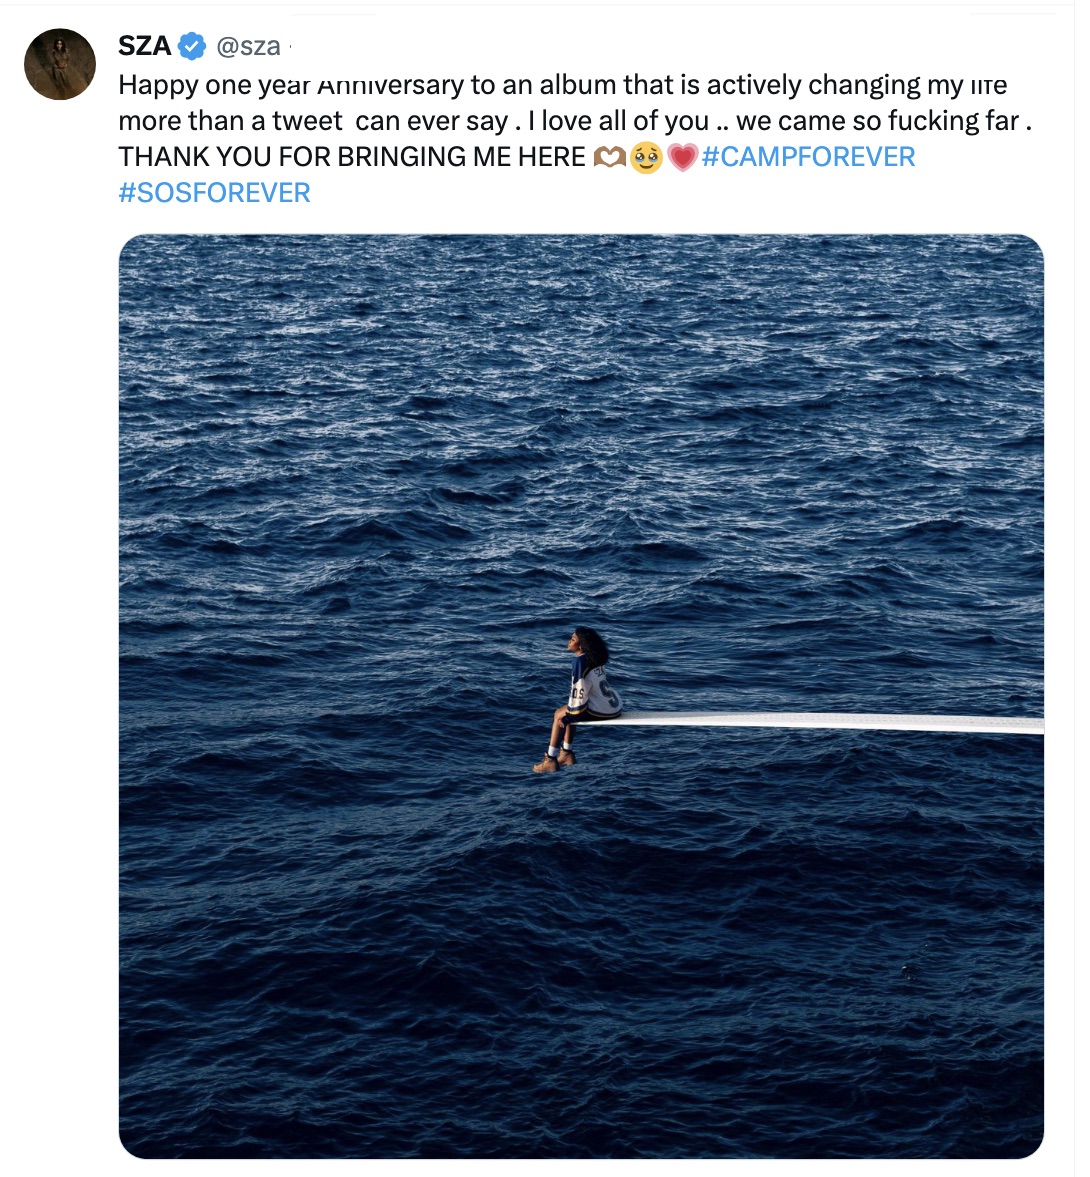The image size is (1090, 1177).
Task: Click the @sza handle
Action: [x=248, y=46]
